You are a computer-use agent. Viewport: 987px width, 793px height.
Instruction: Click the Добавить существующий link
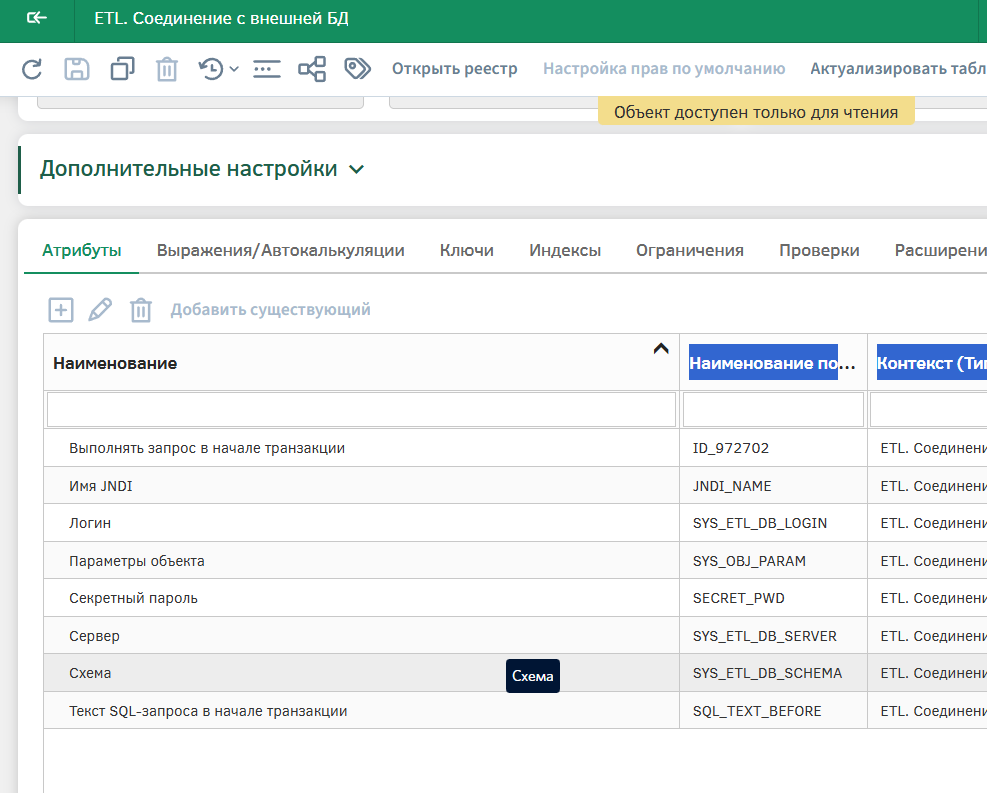(x=270, y=310)
